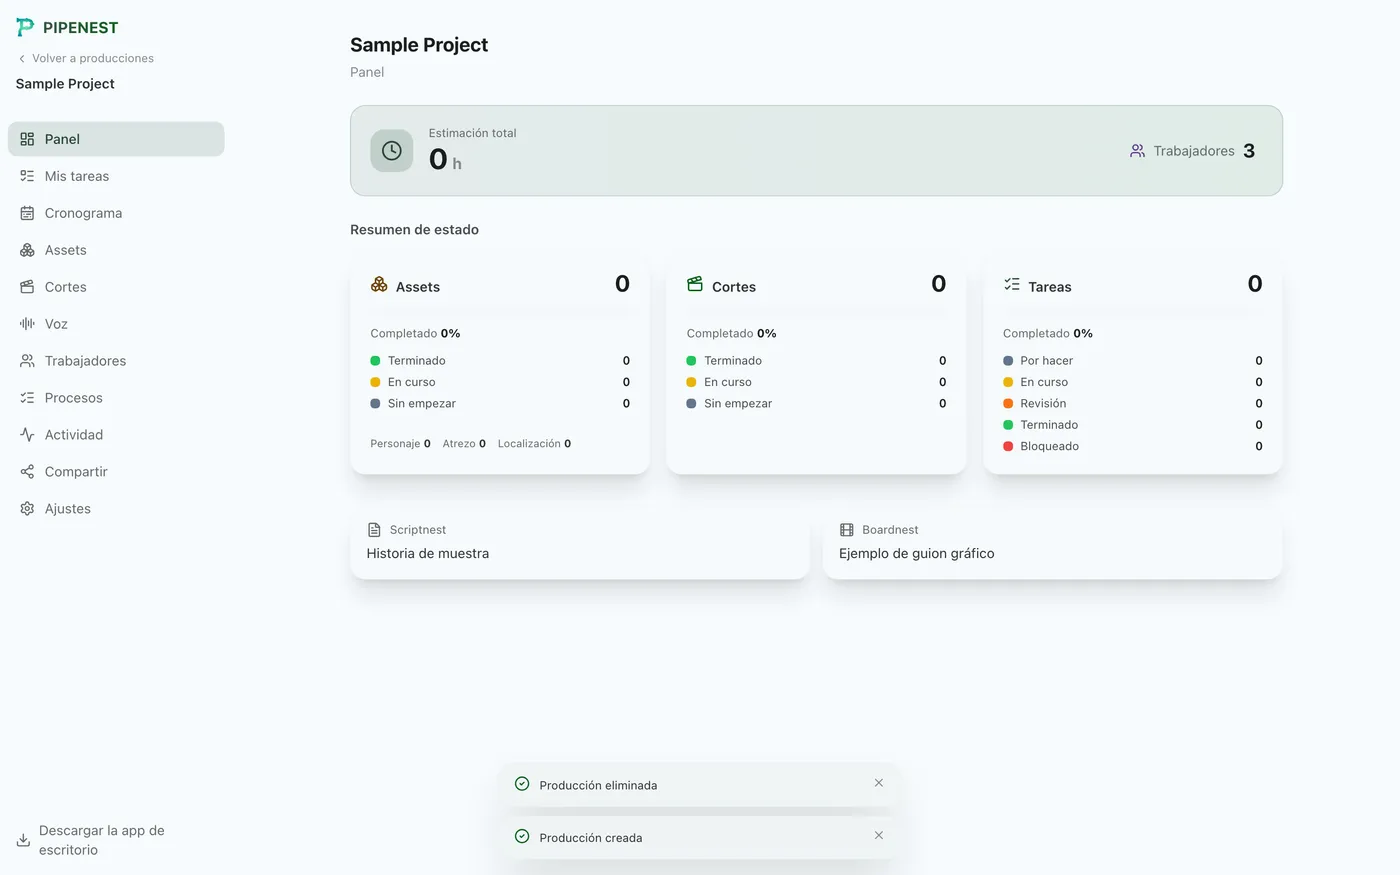
Task: Click the Compartir share icon
Action: pos(27,472)
